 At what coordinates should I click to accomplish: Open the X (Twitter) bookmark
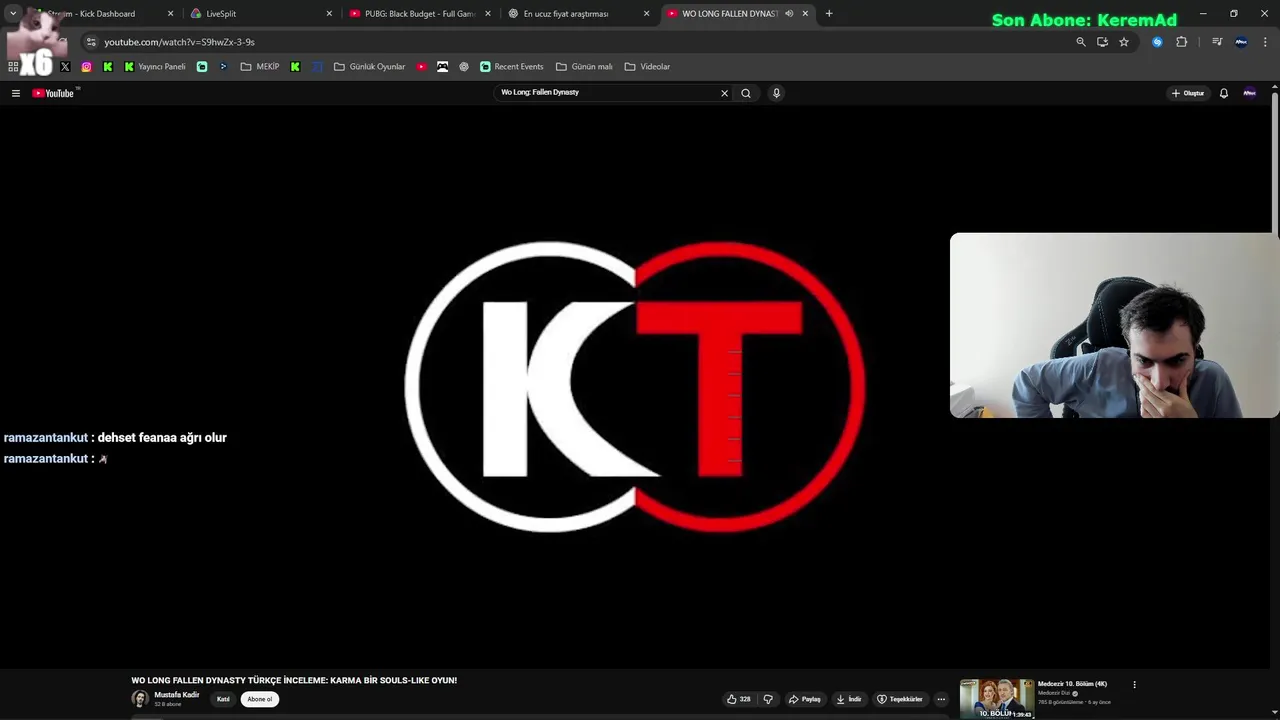point(65,67)
